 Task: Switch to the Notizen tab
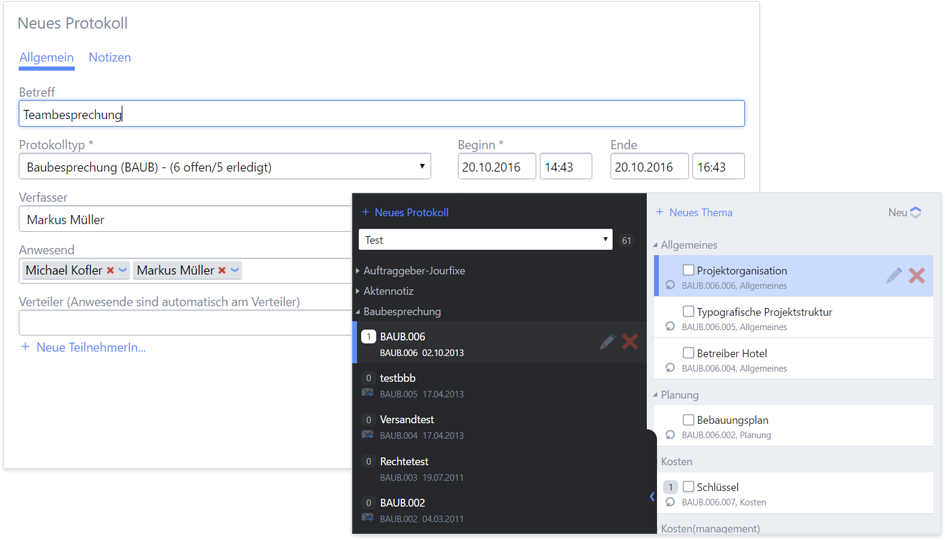click(x=110, y=58)
